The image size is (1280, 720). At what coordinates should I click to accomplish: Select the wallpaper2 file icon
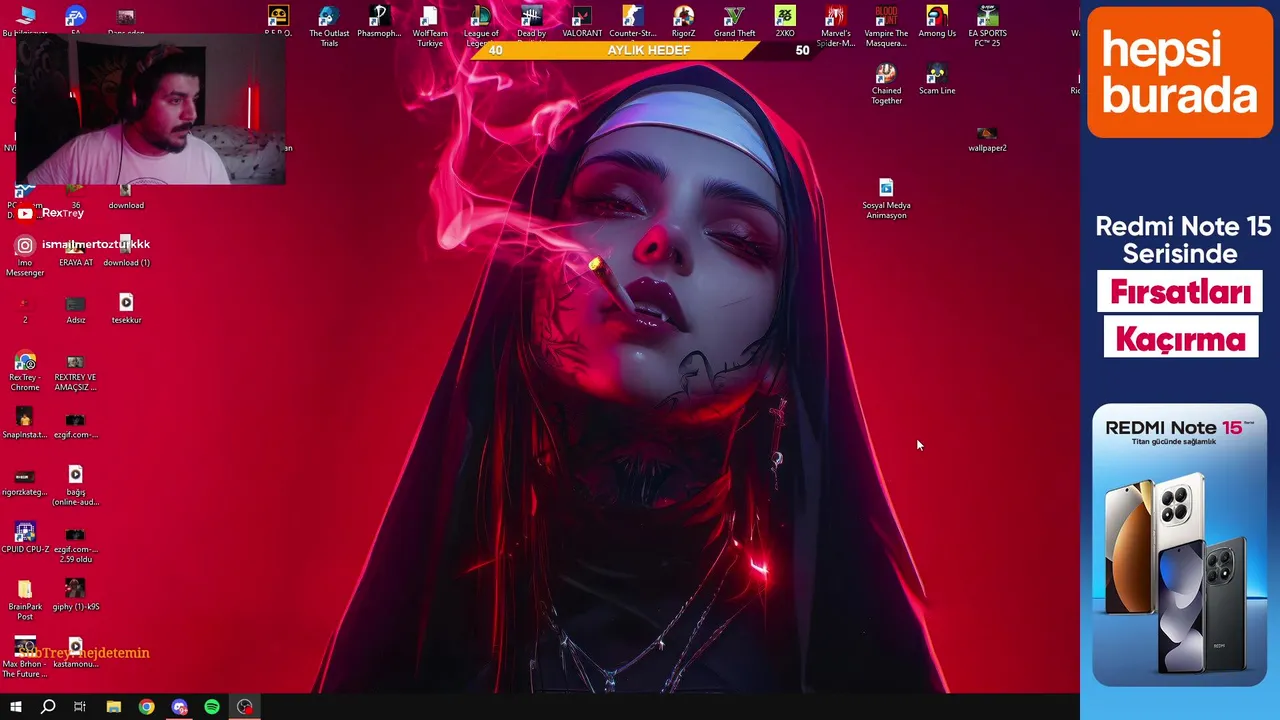(987, 138)
